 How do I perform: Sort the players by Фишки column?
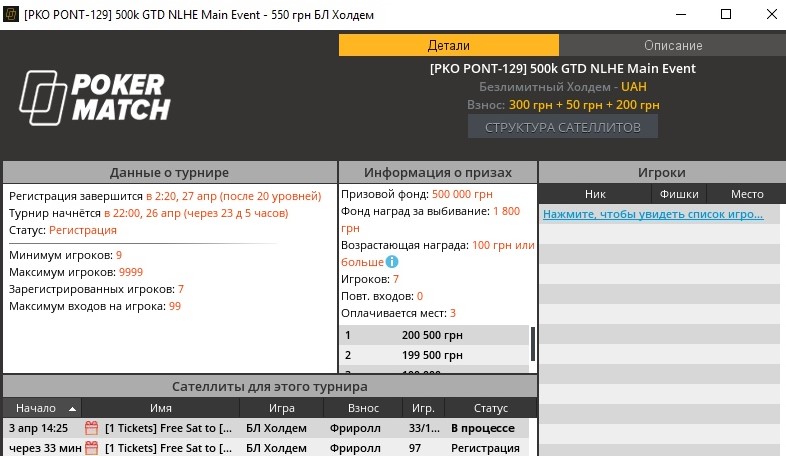679,194
